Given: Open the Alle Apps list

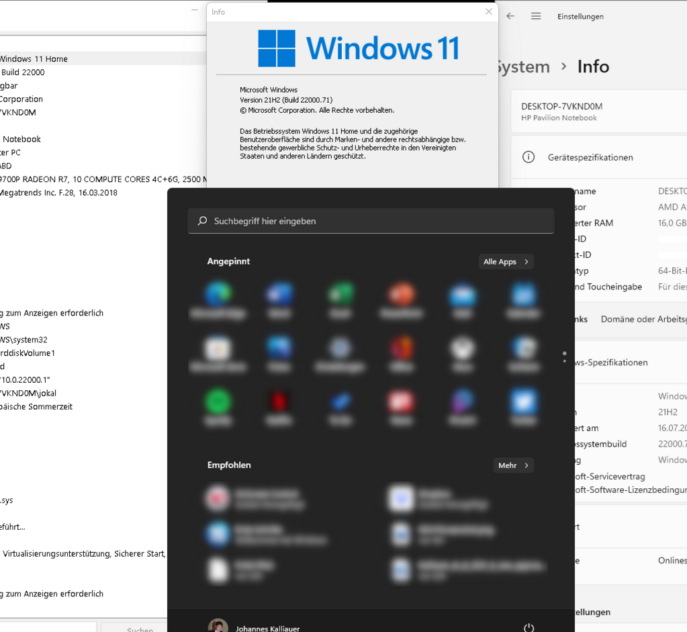Looking at the screenshot, I should [x=506, y=262].
